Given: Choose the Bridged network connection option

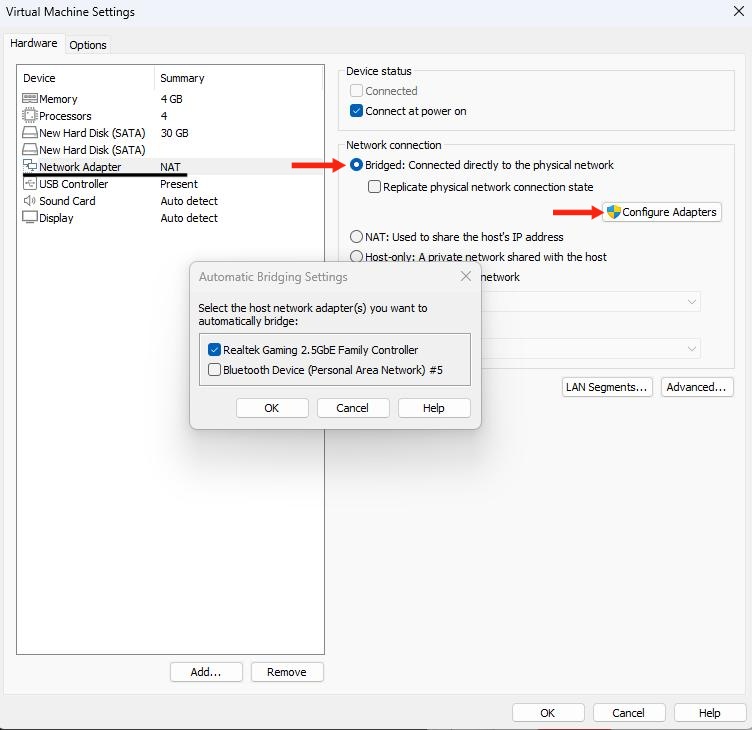Looking at the screenshot, I should point(357,165).
